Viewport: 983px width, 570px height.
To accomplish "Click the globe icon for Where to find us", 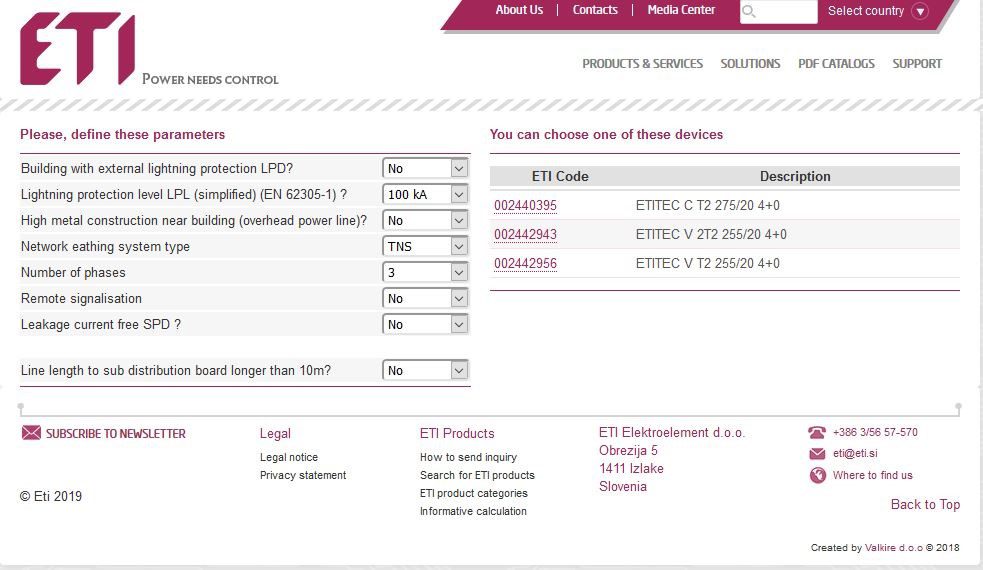I will (817, 475).
